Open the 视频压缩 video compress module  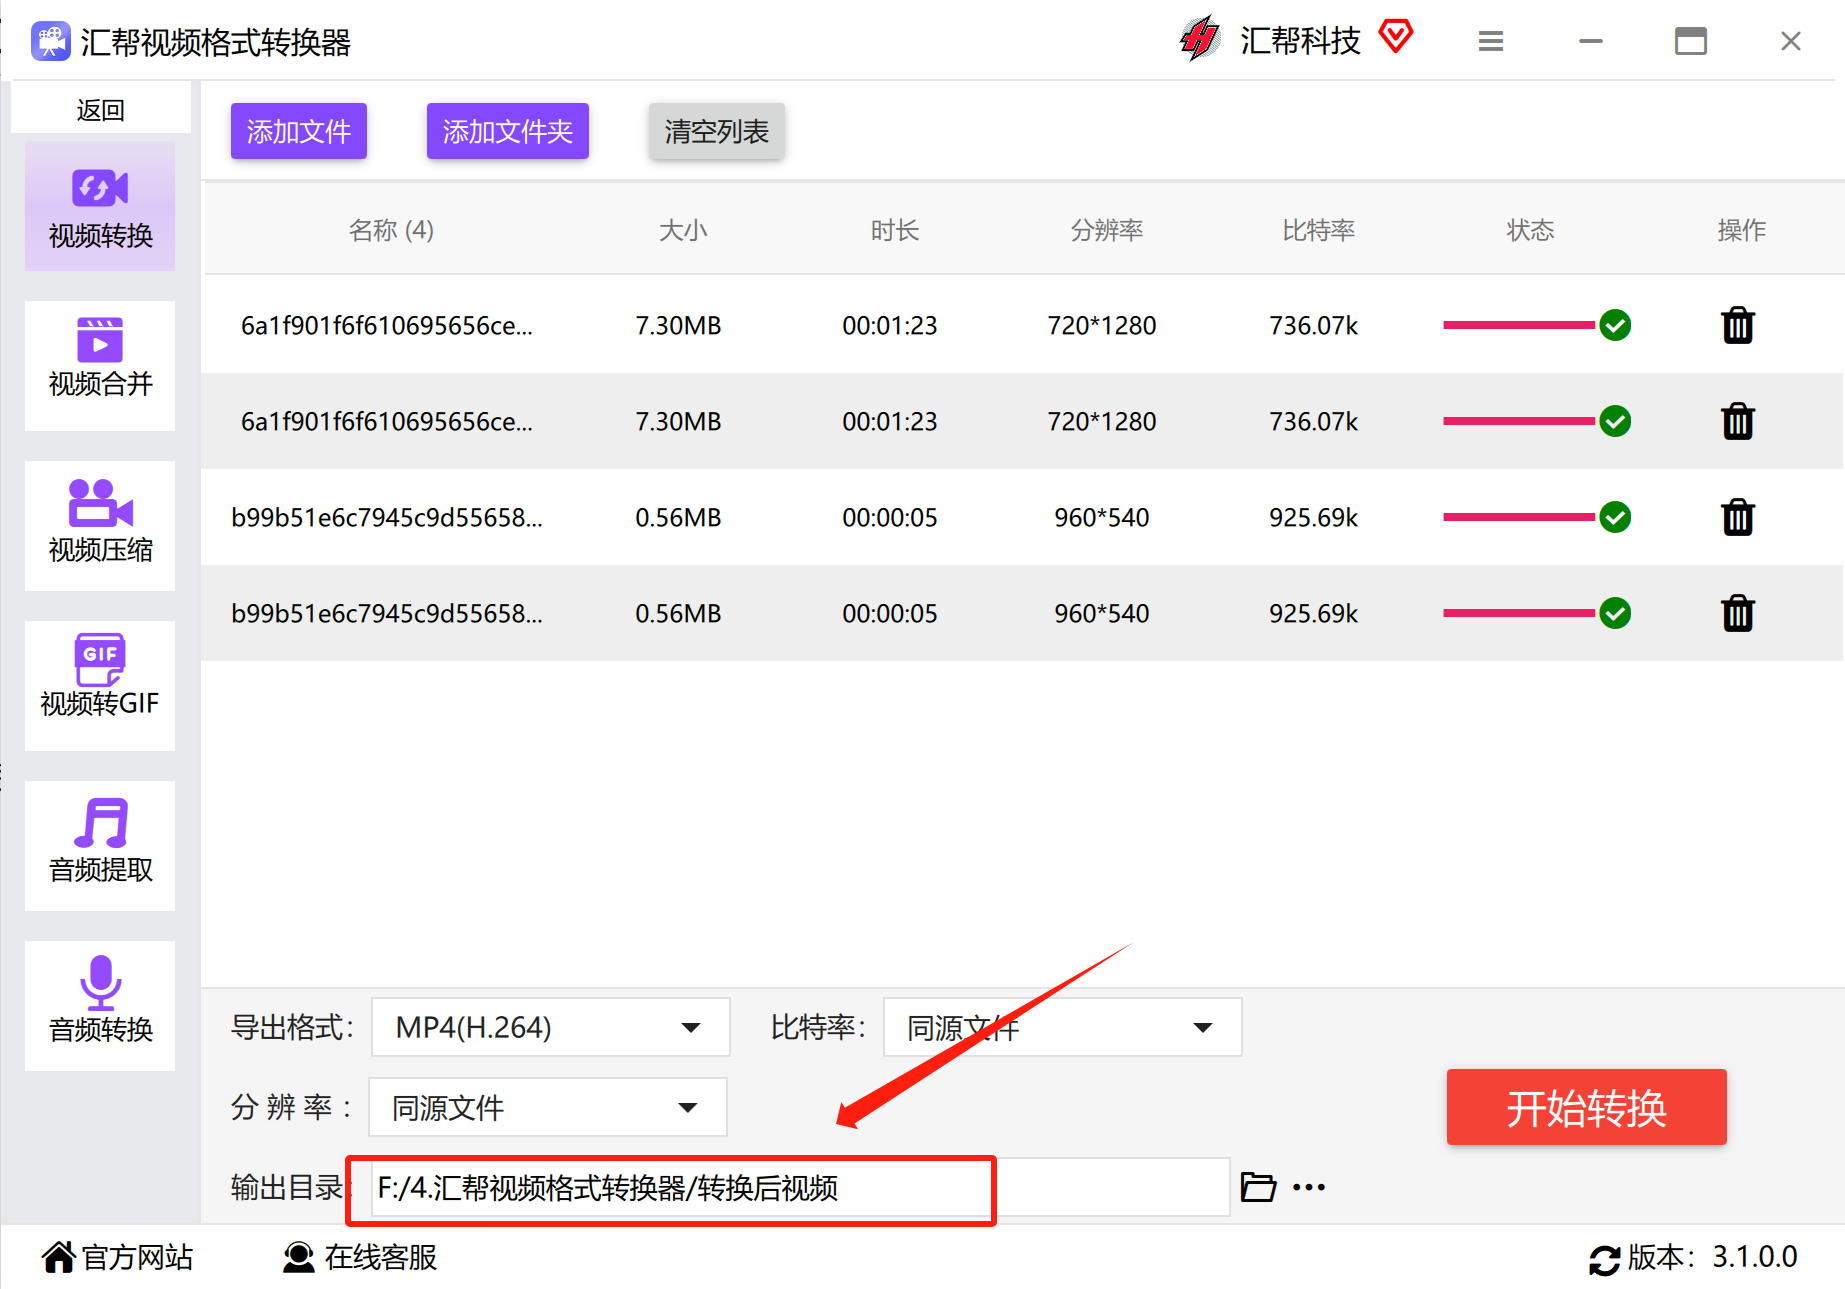[100, 526]
